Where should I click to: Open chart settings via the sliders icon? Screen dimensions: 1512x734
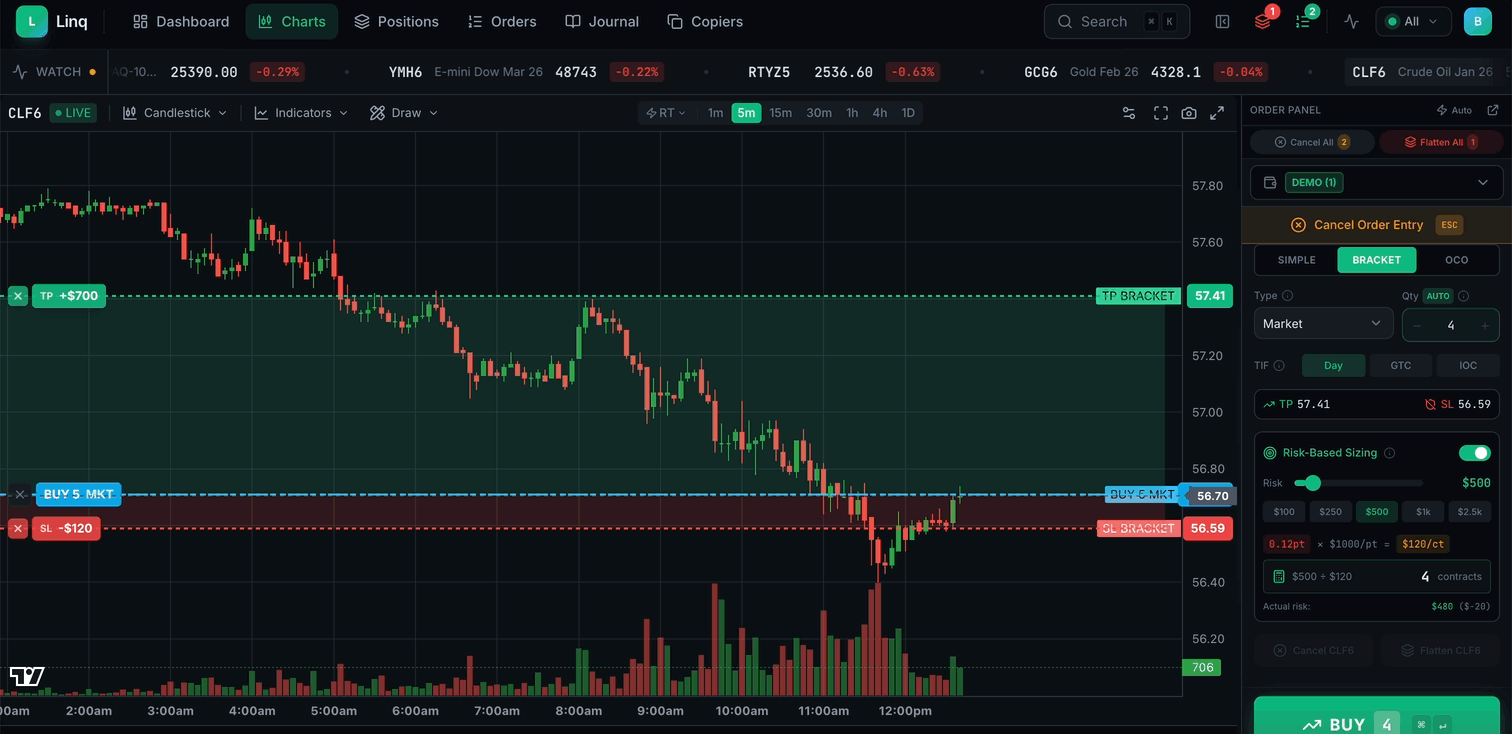[1129, 112]
